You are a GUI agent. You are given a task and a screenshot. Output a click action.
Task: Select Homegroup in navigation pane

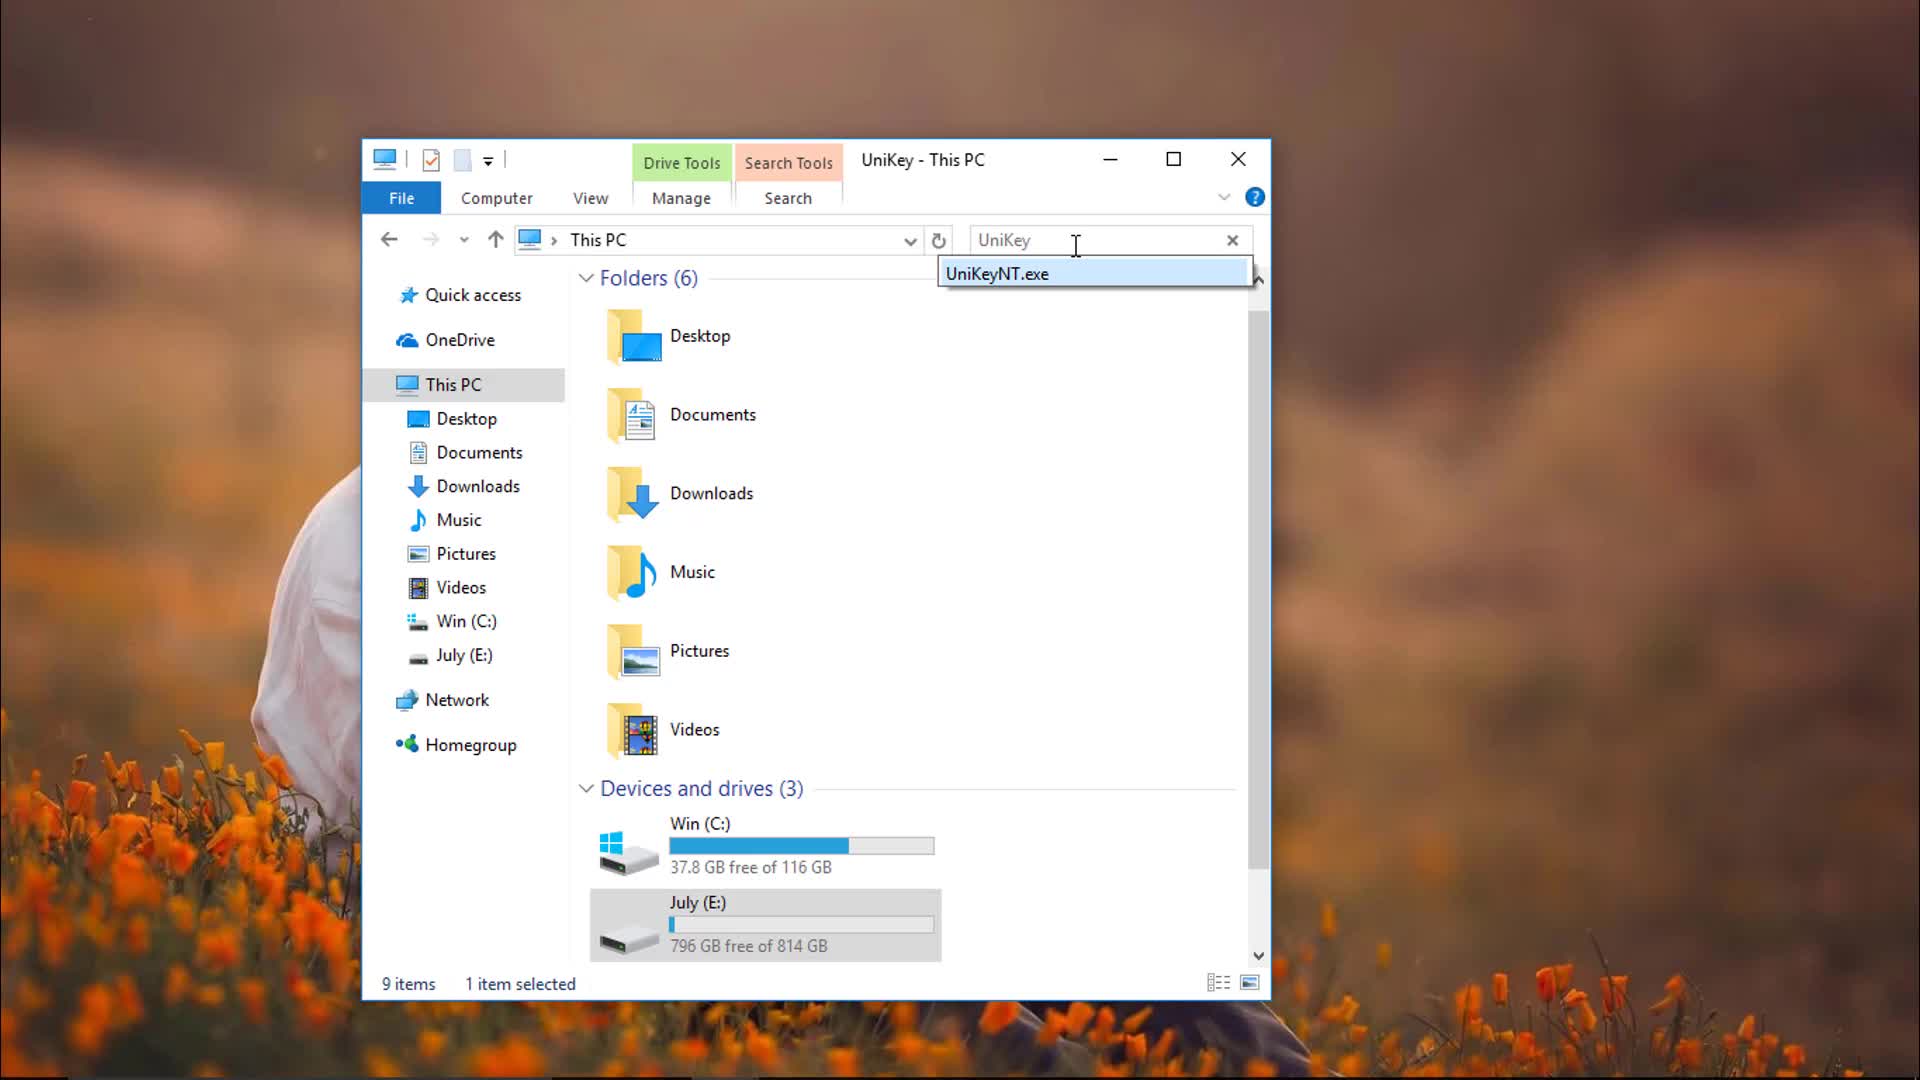tap(470, 745)
